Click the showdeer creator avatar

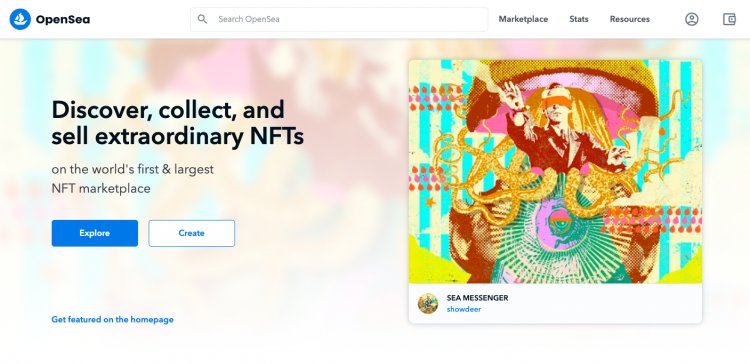pos(428,303)
